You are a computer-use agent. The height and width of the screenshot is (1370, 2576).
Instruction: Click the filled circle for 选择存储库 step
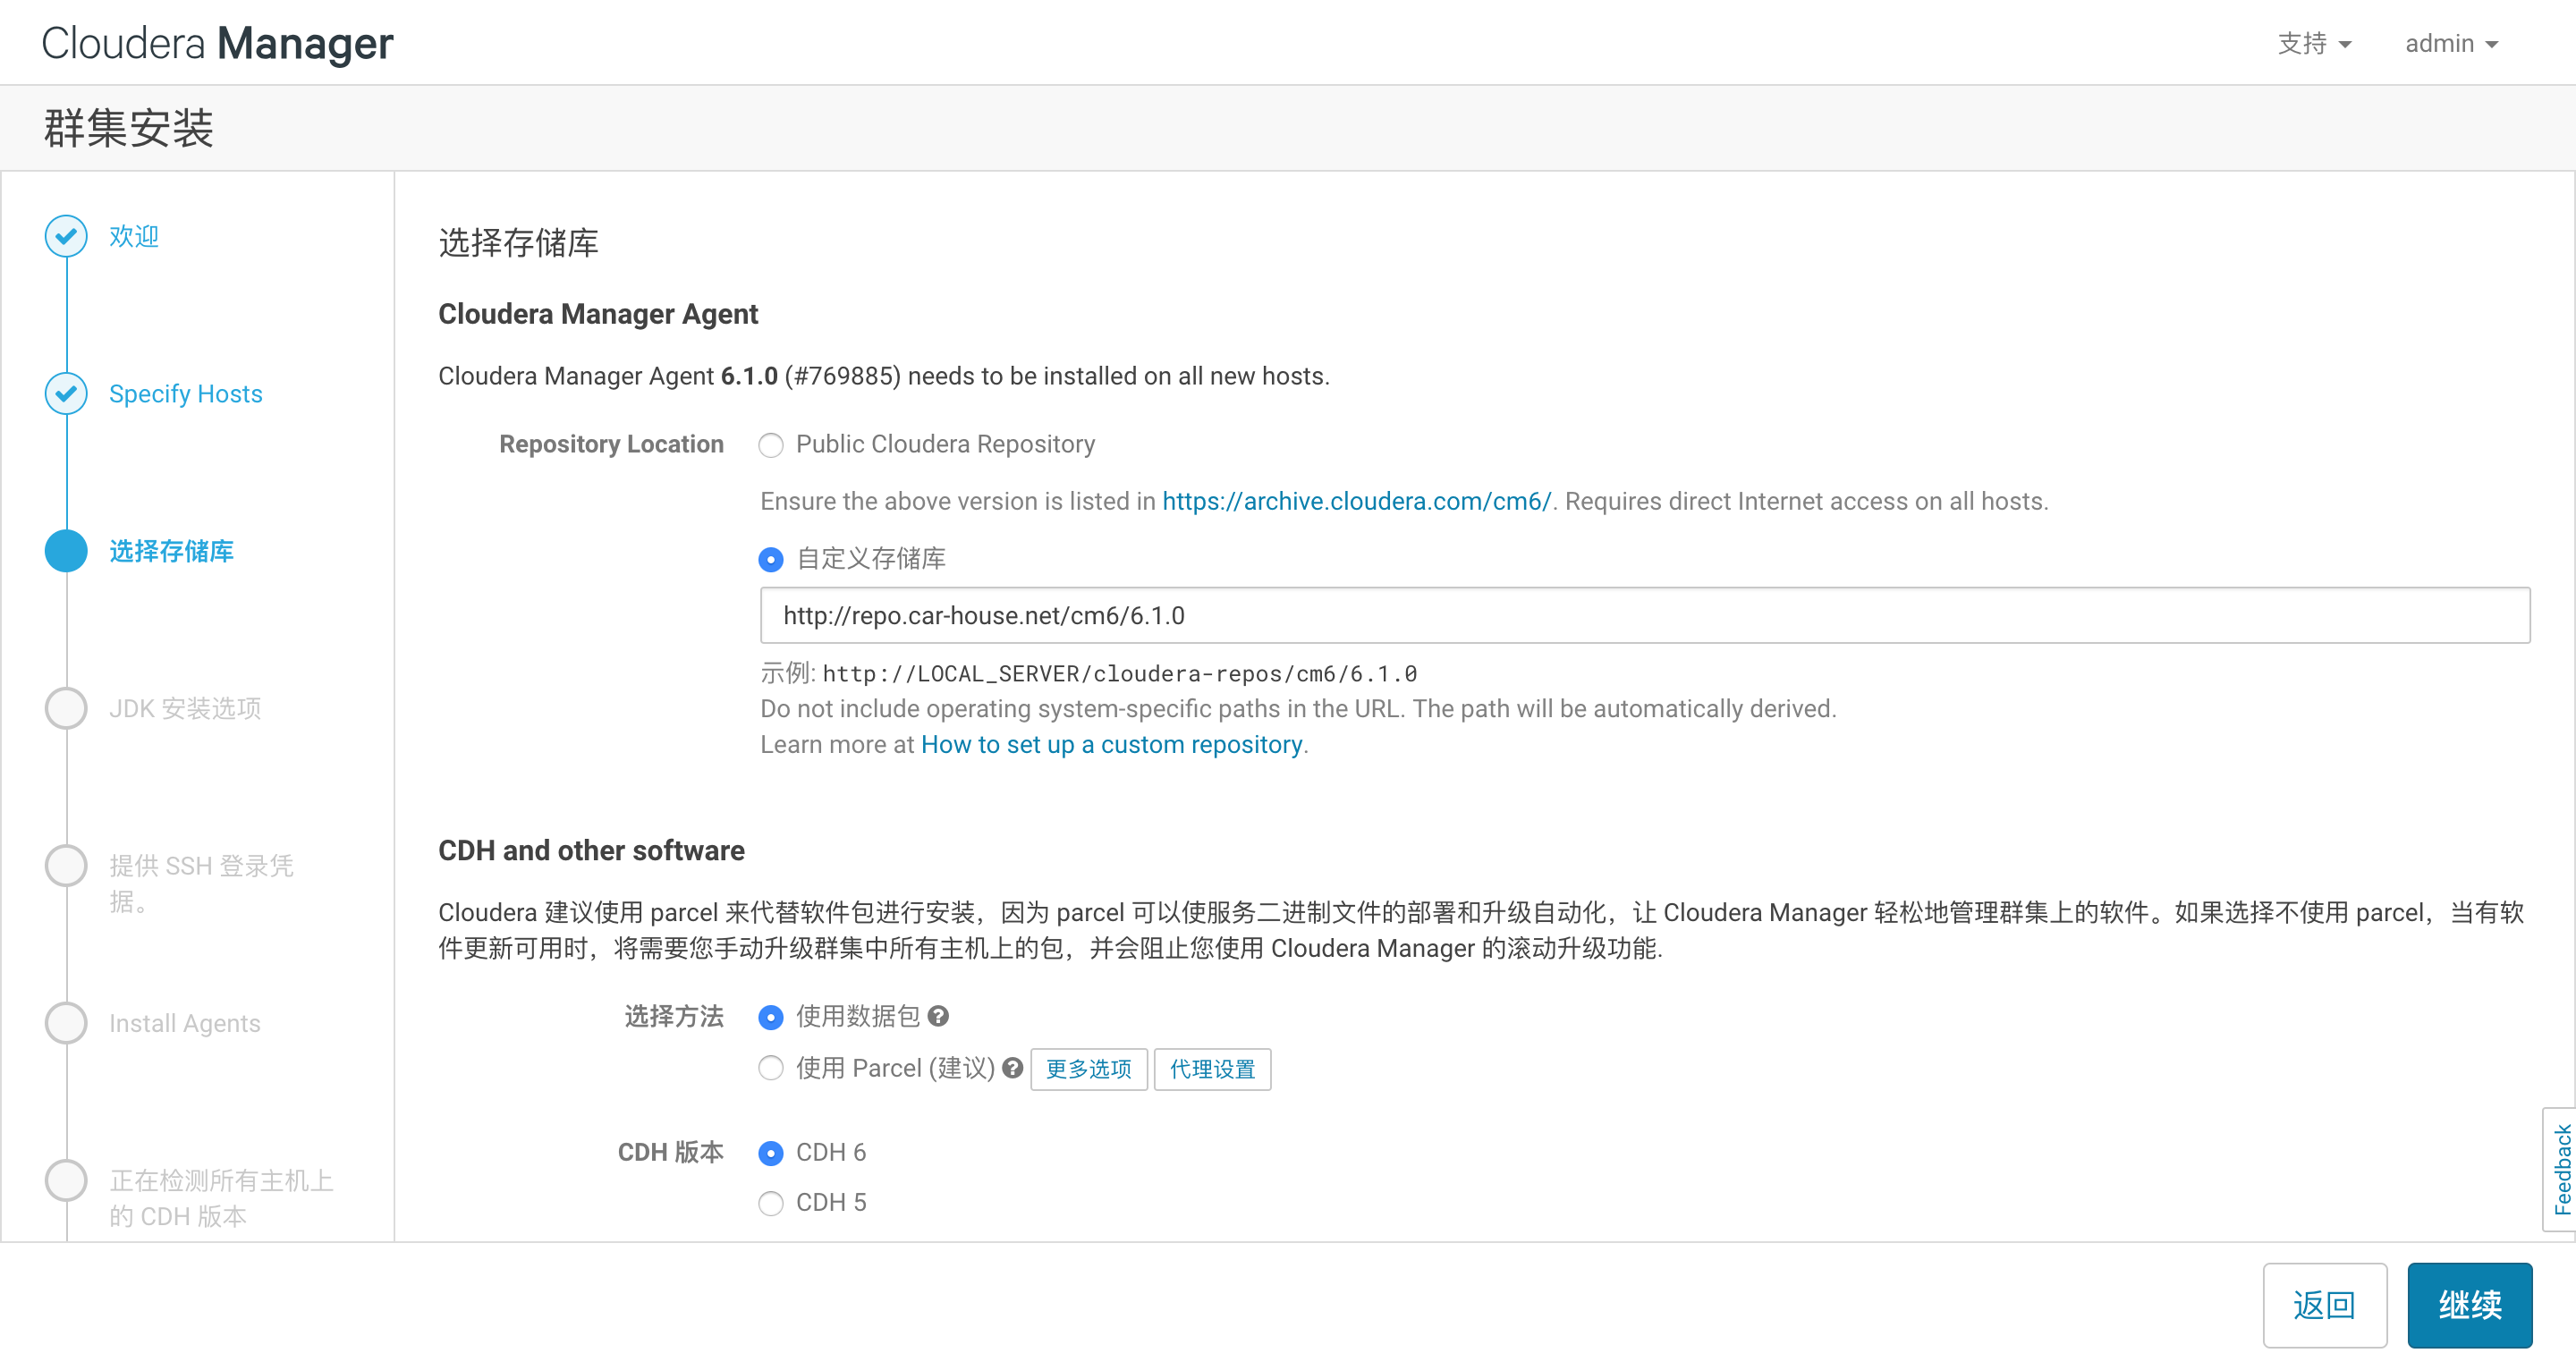point(66,551)
